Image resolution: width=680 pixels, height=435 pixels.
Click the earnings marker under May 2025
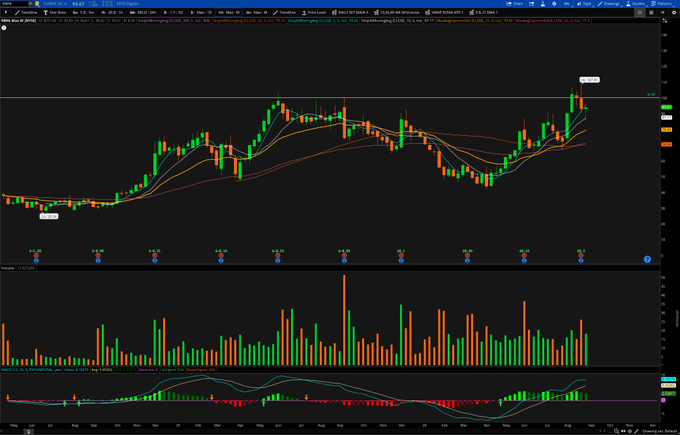278,256
